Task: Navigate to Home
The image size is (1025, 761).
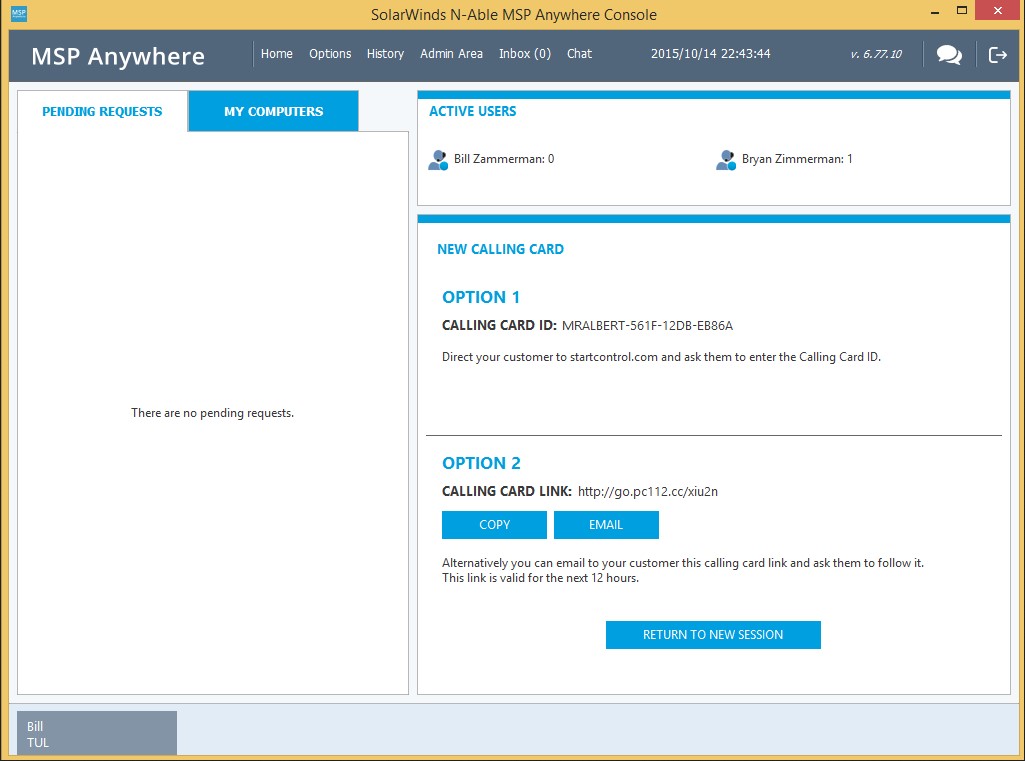Action: [x=276, y=54]
